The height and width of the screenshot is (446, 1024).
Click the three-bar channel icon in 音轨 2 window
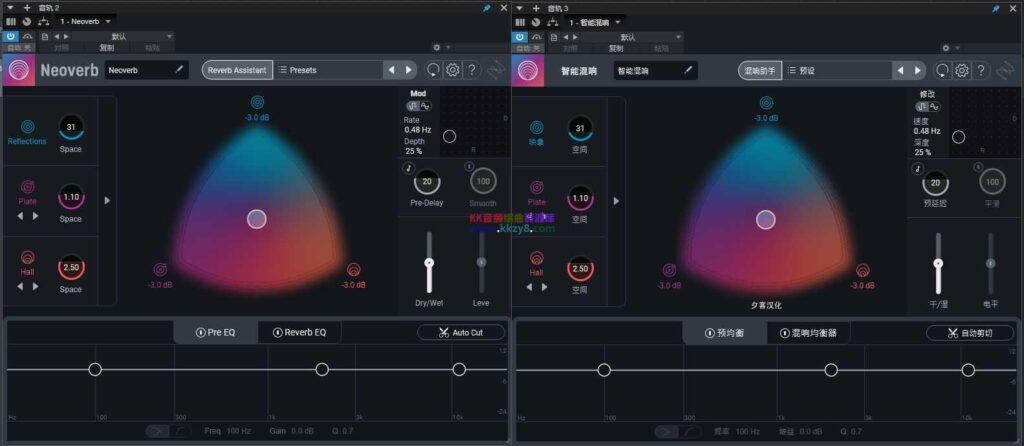[10, 22]
